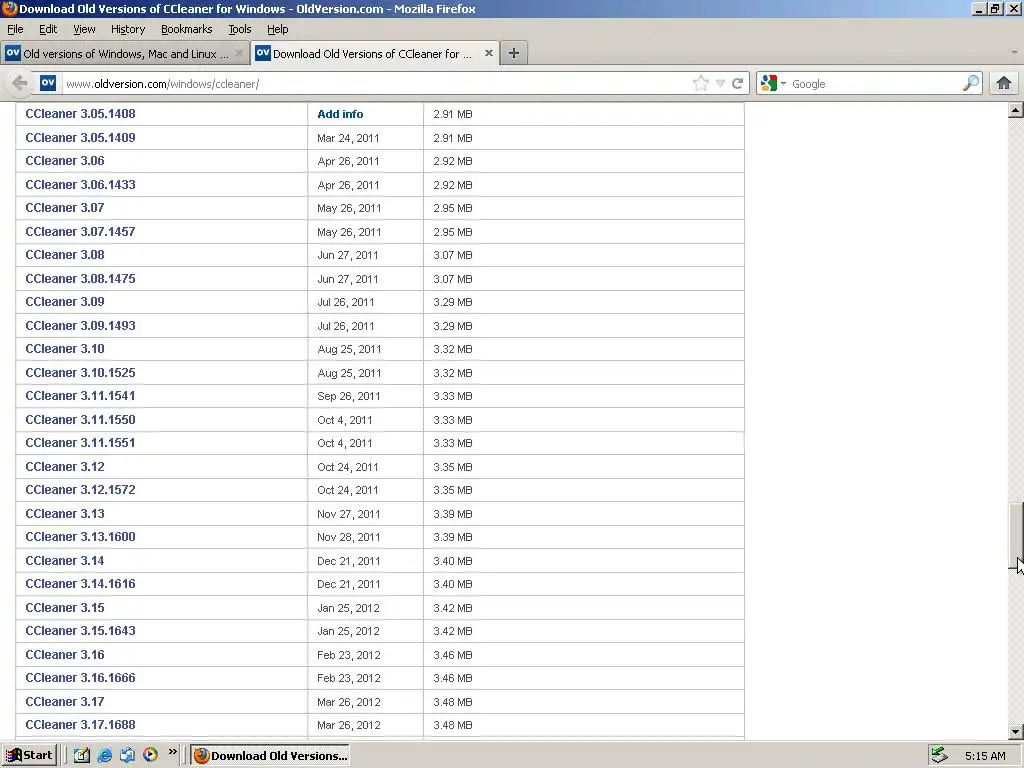
Task: Click the Add info link for CCleaner 3.05.1408
Action: point(340,114)
